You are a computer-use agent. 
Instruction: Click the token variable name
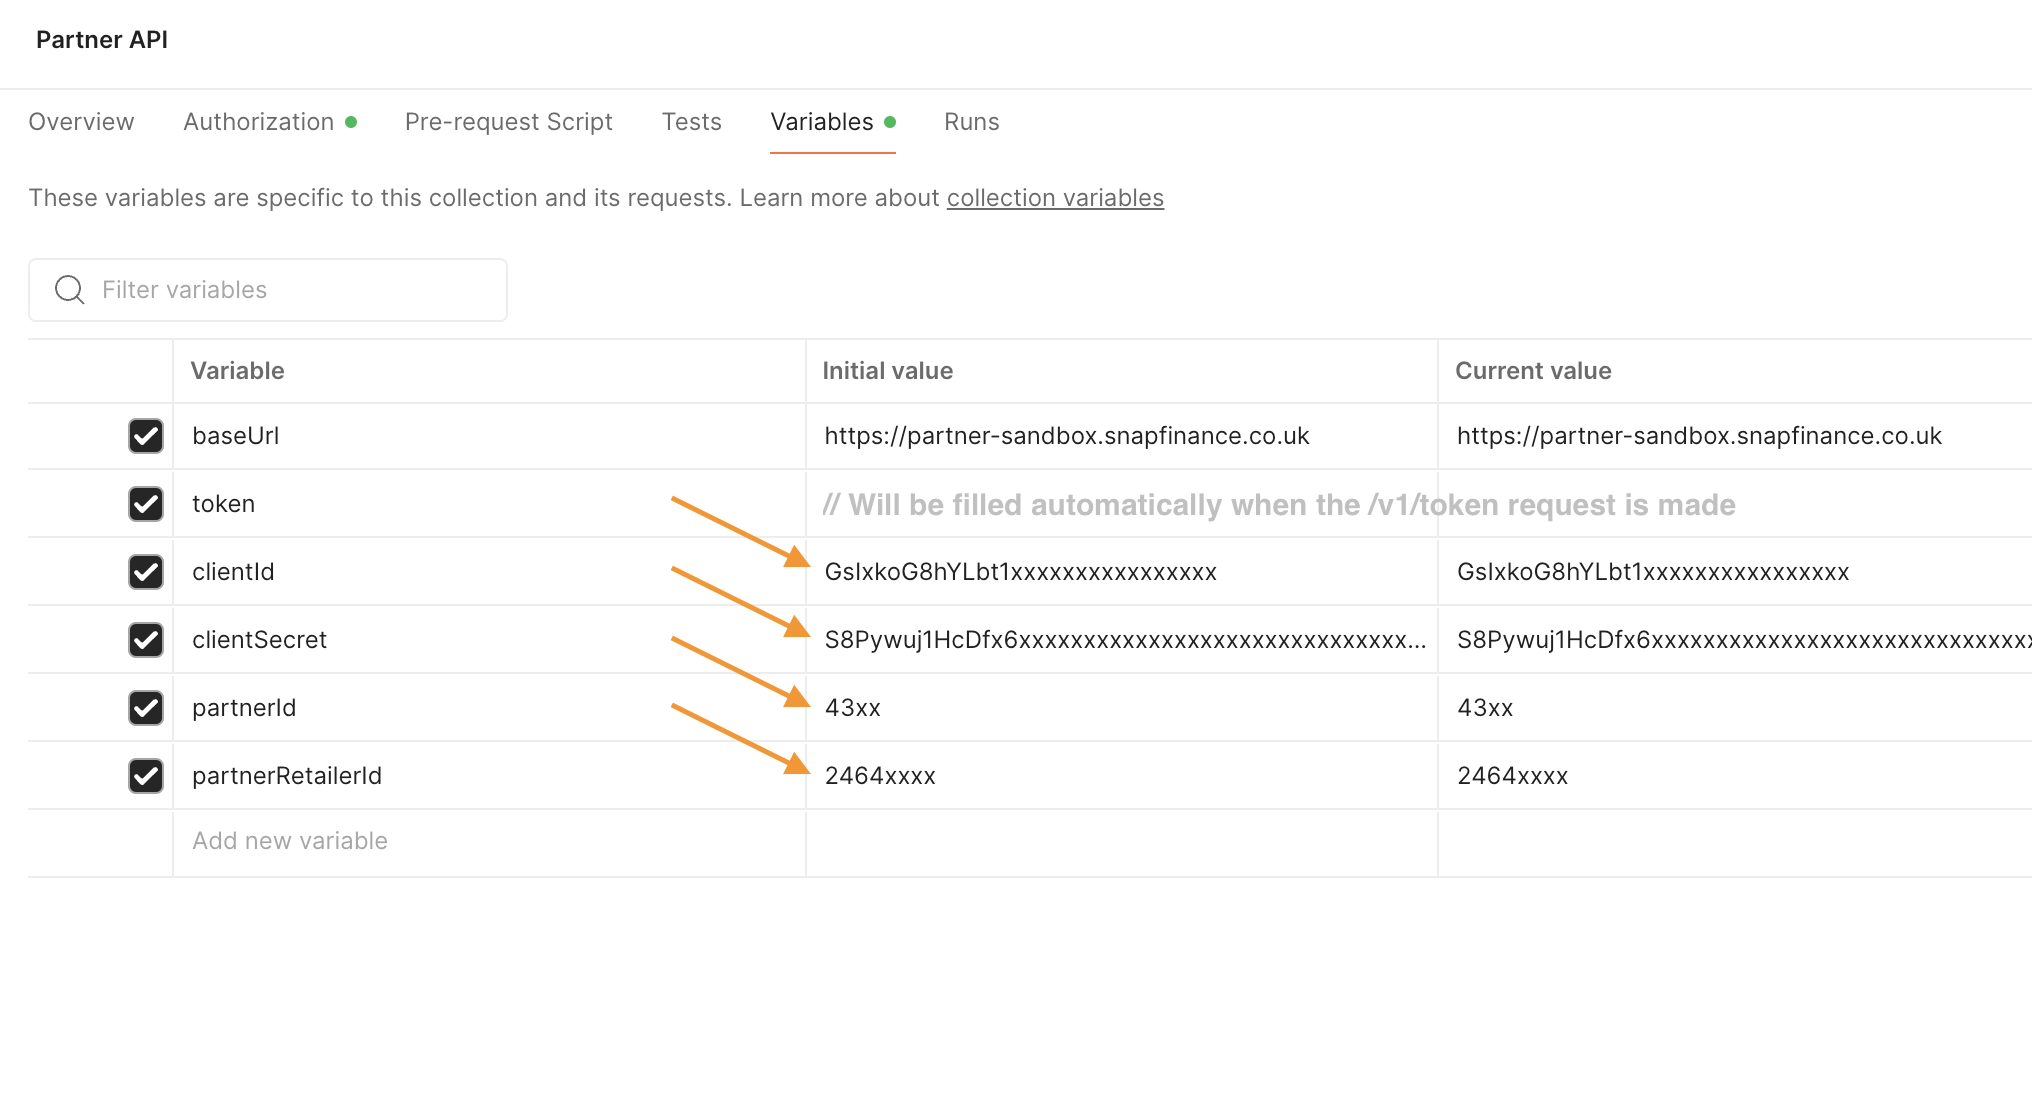[223, 504]
